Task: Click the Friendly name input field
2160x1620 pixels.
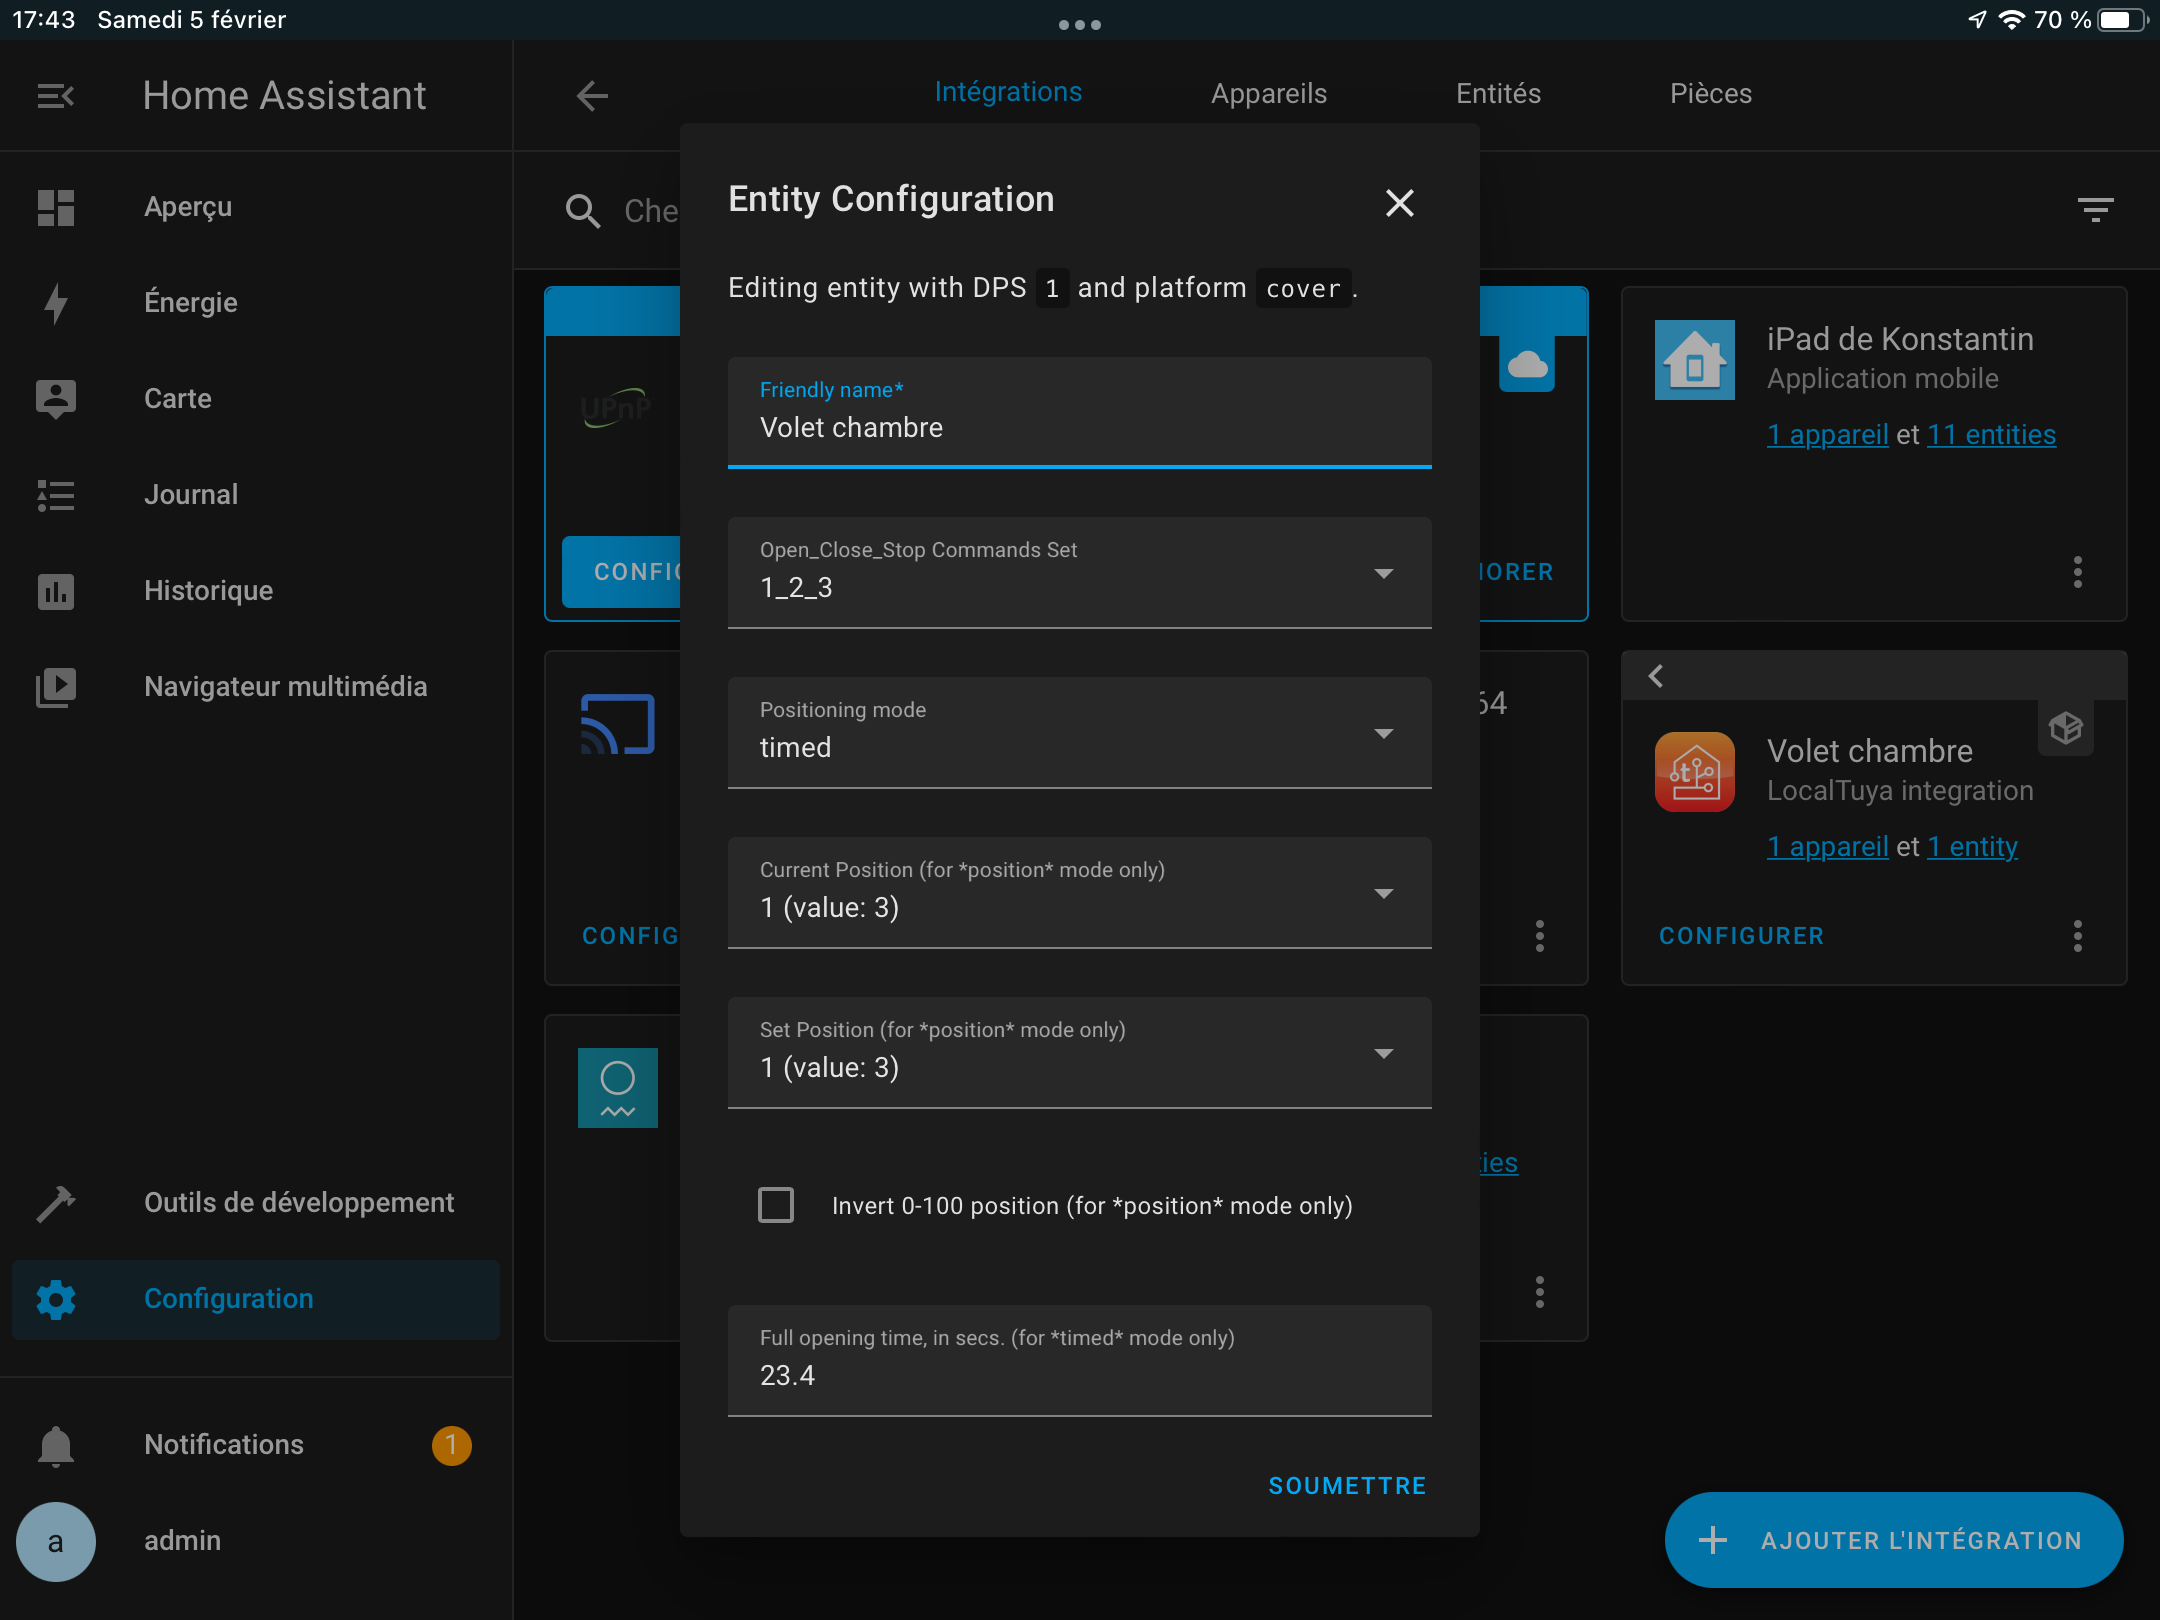Action: click(x=1080, y=412)
